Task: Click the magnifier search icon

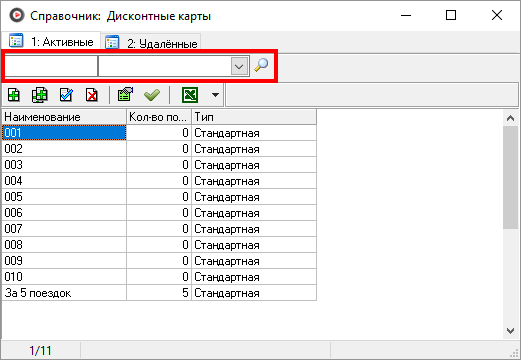Action: pos(261,65)
